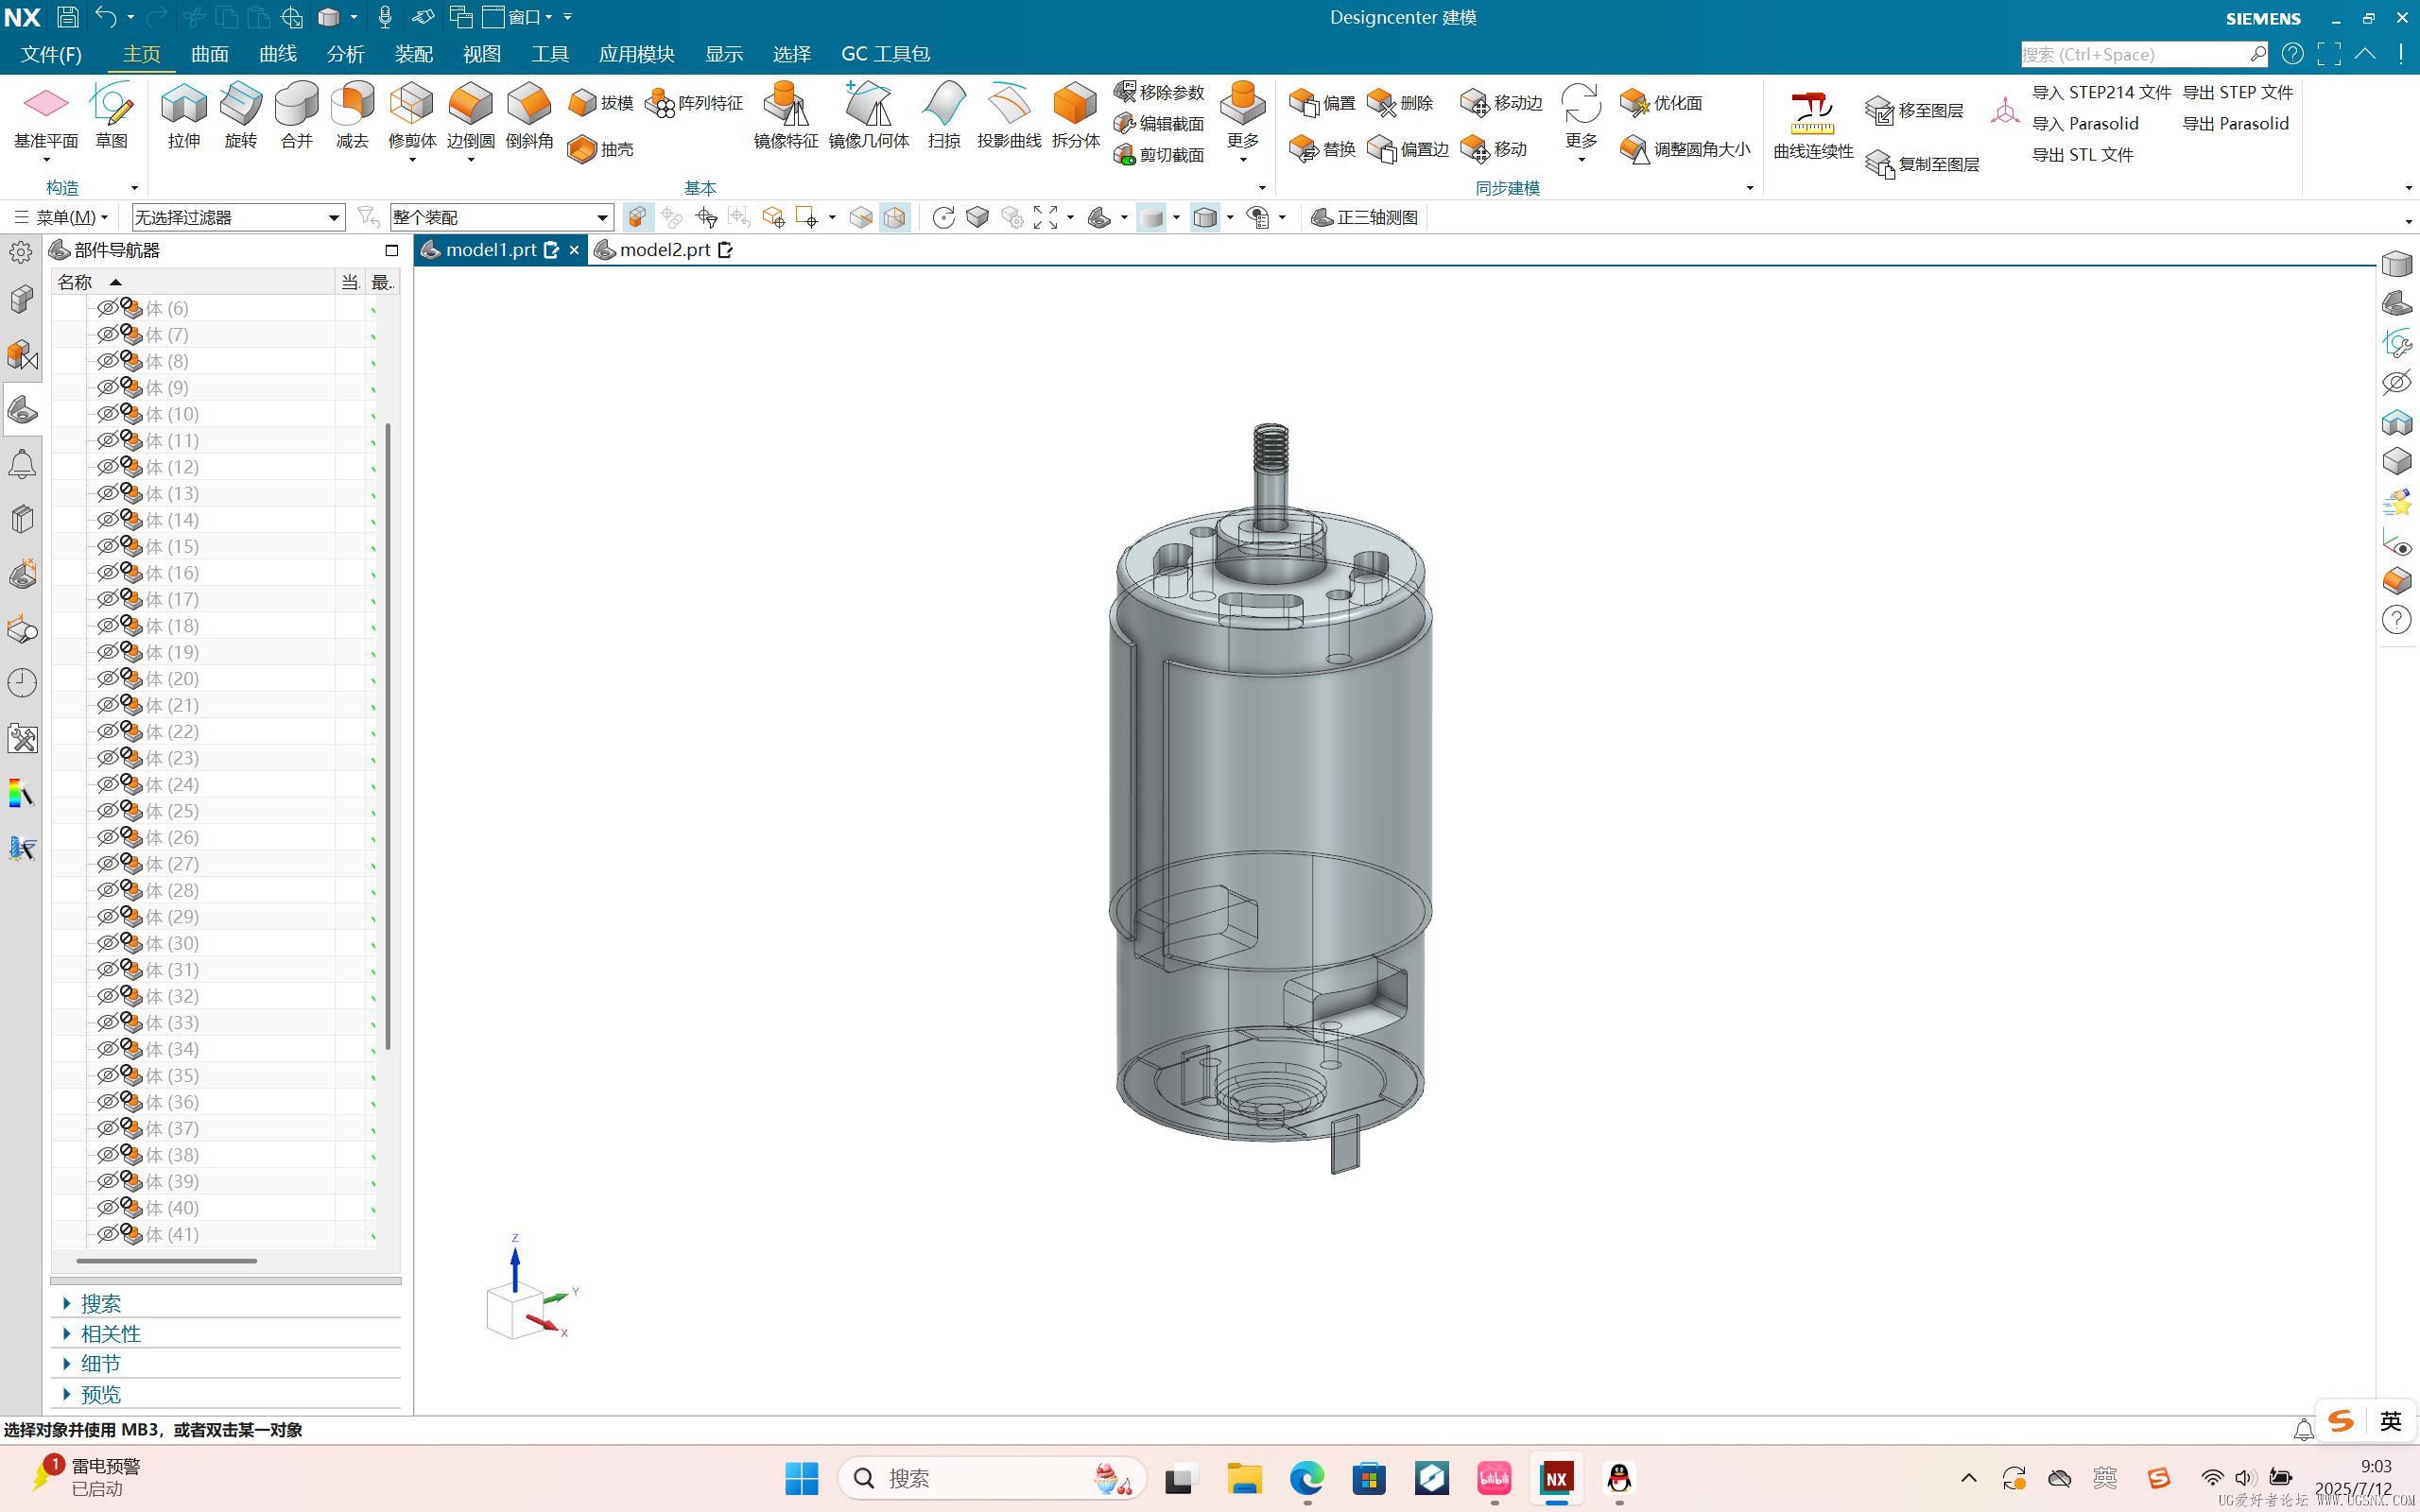Toggle visibility of 体 (20)

107,678
